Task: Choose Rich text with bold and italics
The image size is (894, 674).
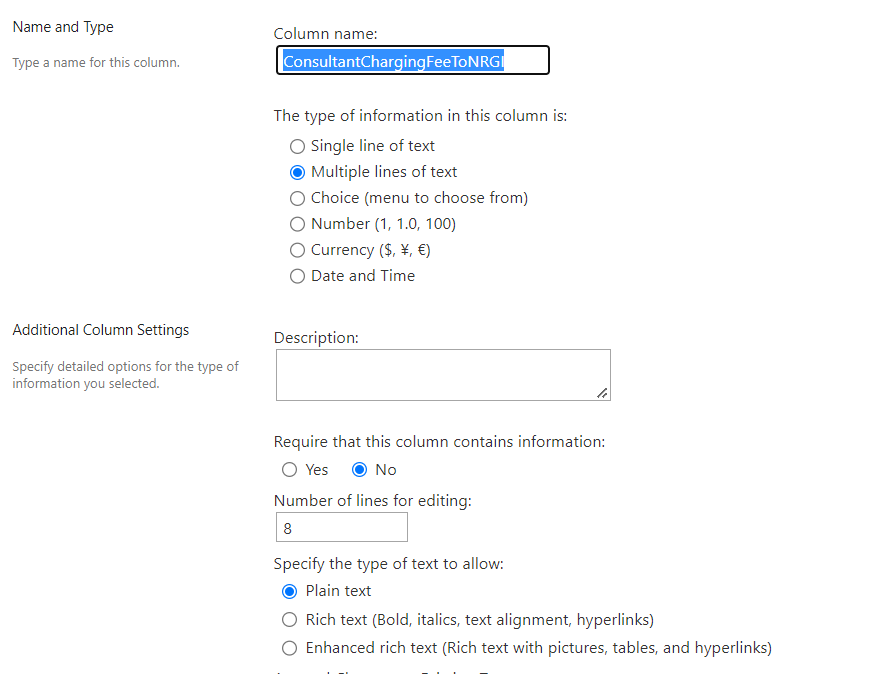Action: click(289, 619)
